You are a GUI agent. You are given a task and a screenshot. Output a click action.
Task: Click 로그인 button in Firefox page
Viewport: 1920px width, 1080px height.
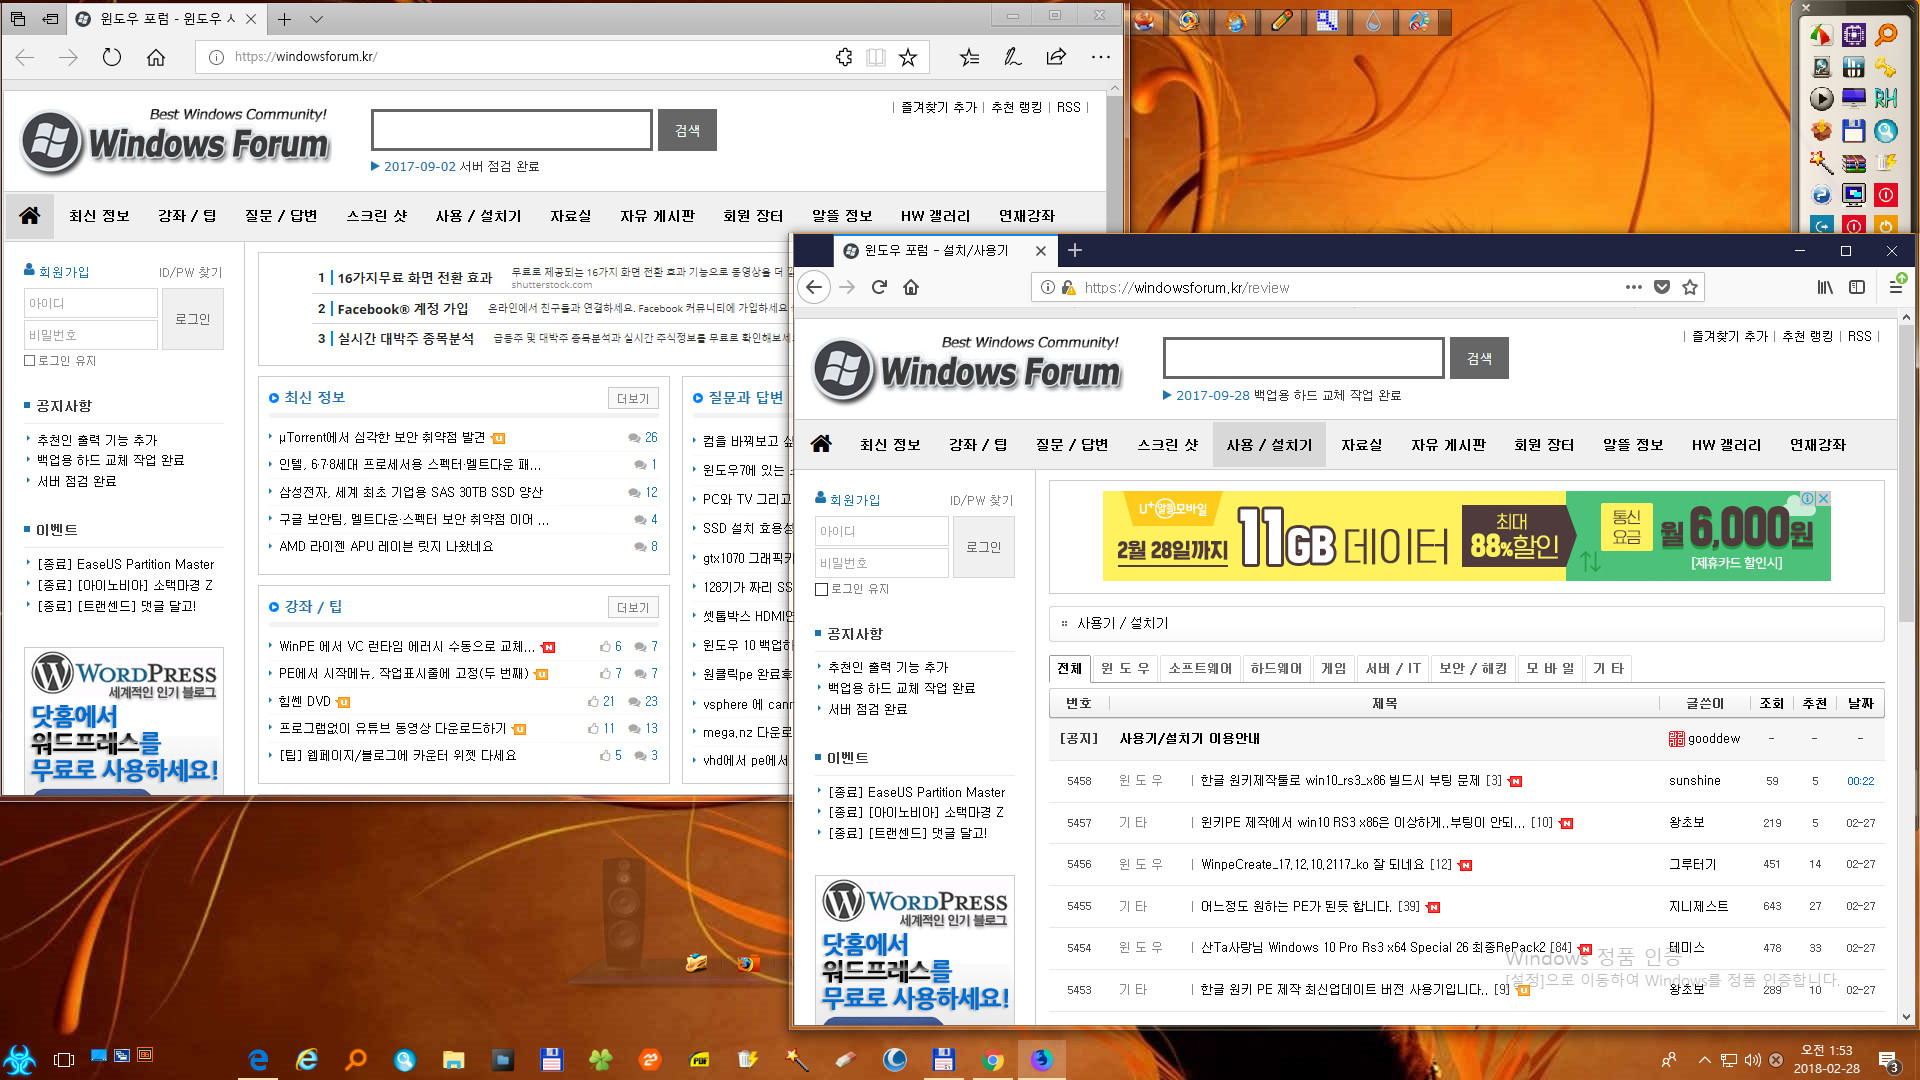click(x=984, y=547)
